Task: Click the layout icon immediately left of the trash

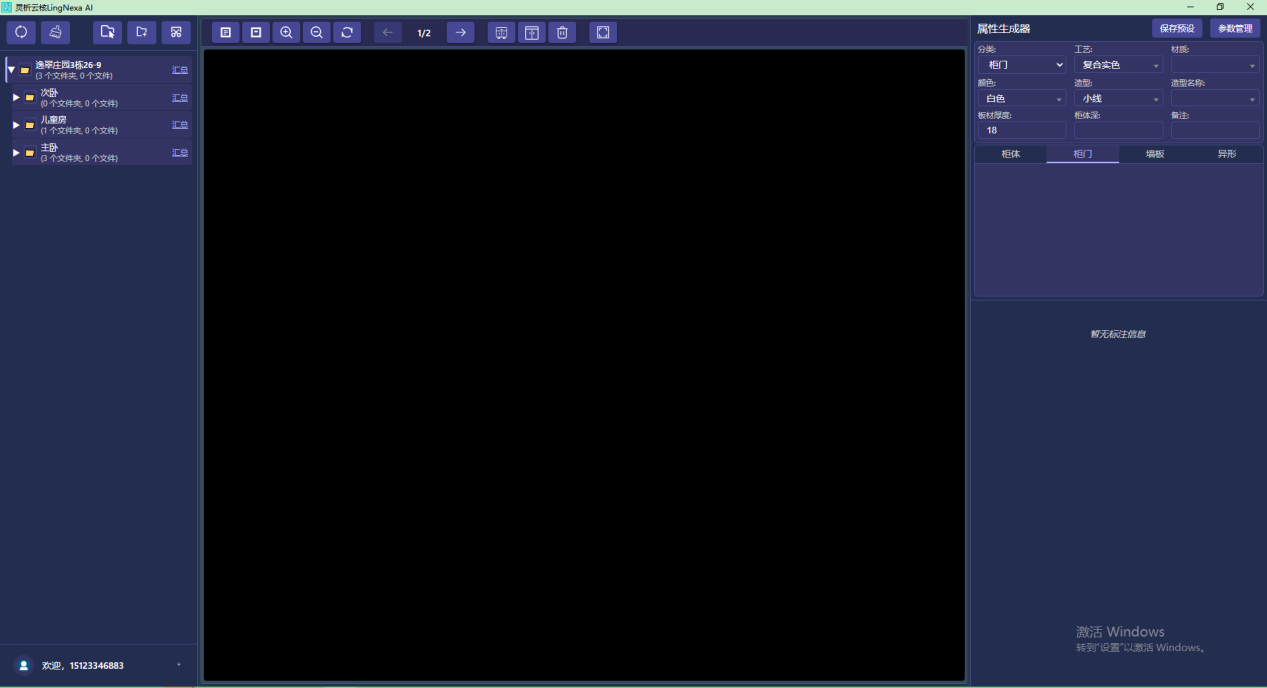Action: point(531,33)
